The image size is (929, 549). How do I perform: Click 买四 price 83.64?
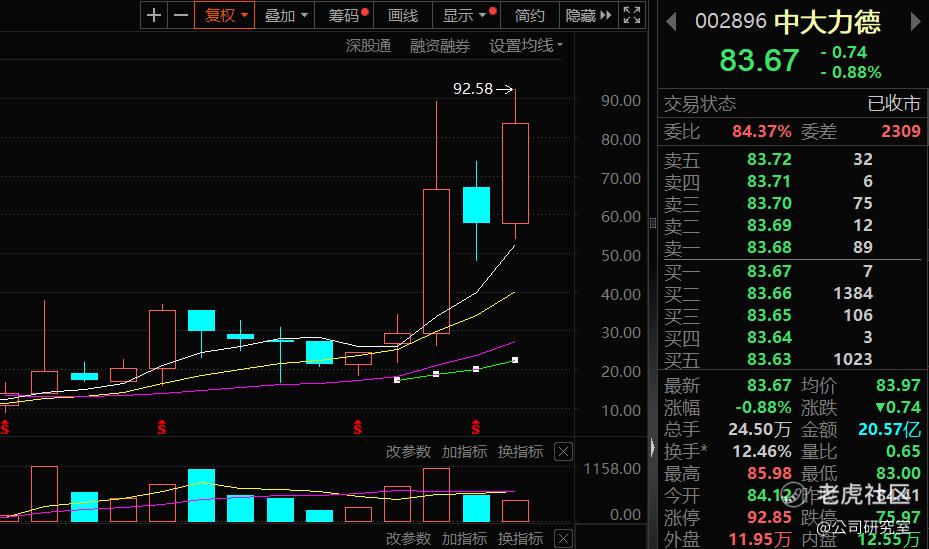(769, 337)
